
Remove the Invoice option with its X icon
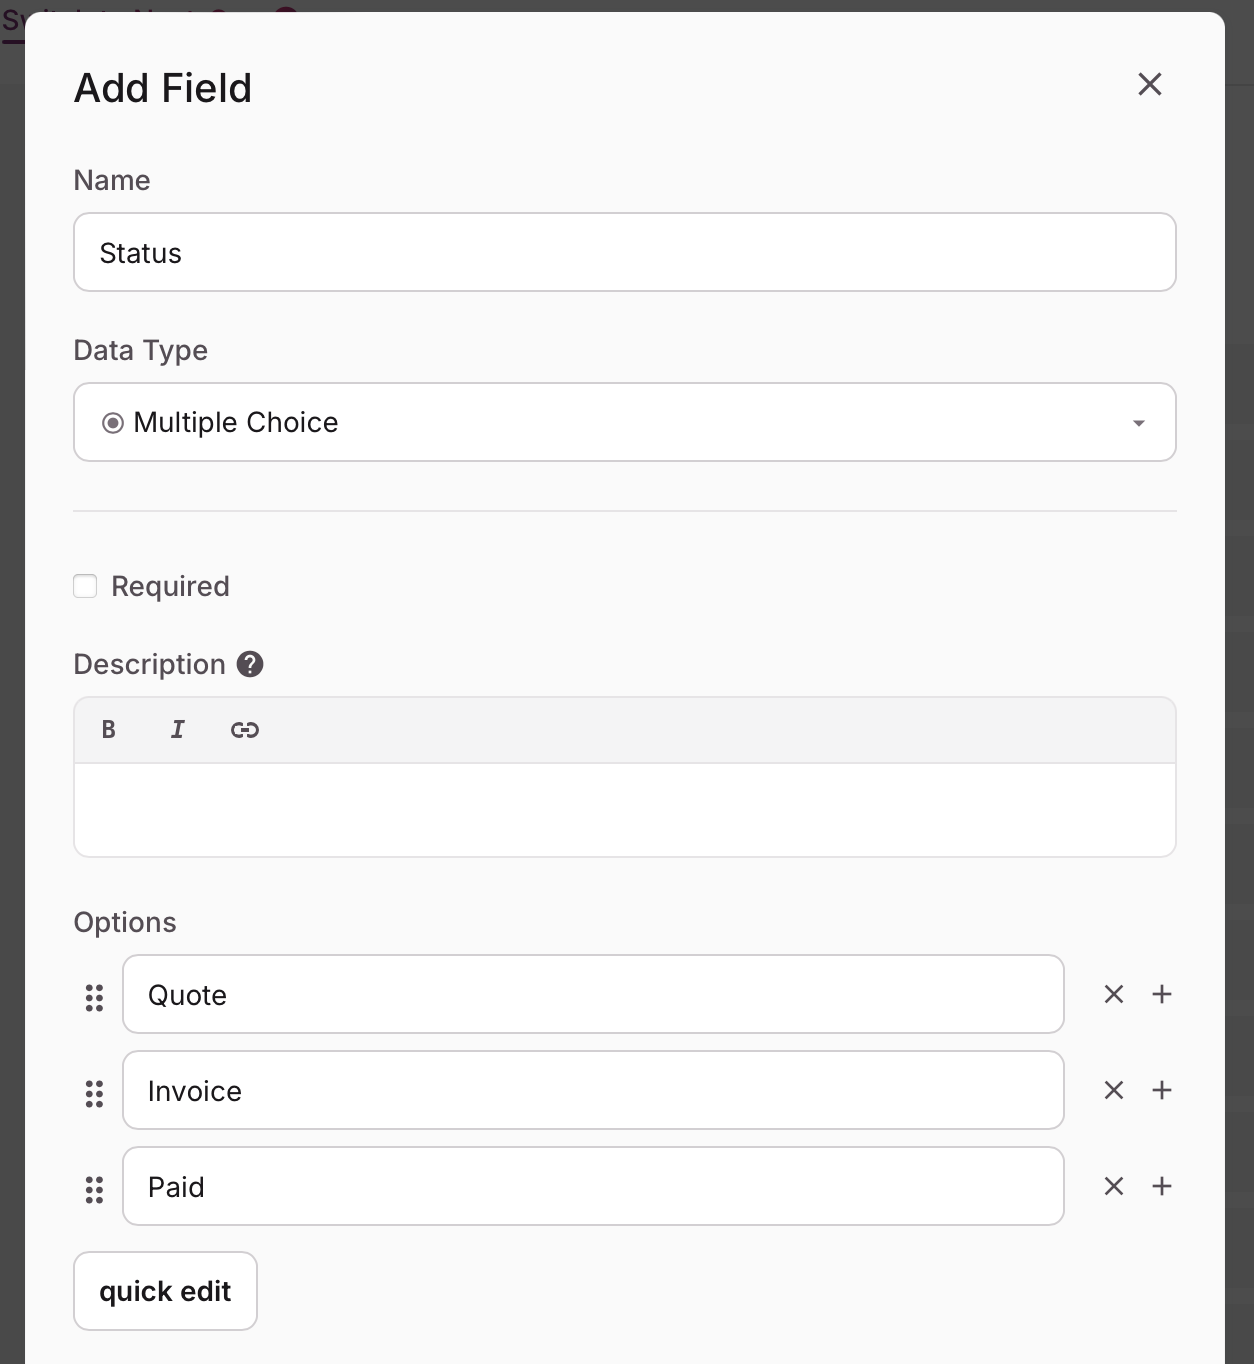pyautogui.click(x=1113, y=1090)
